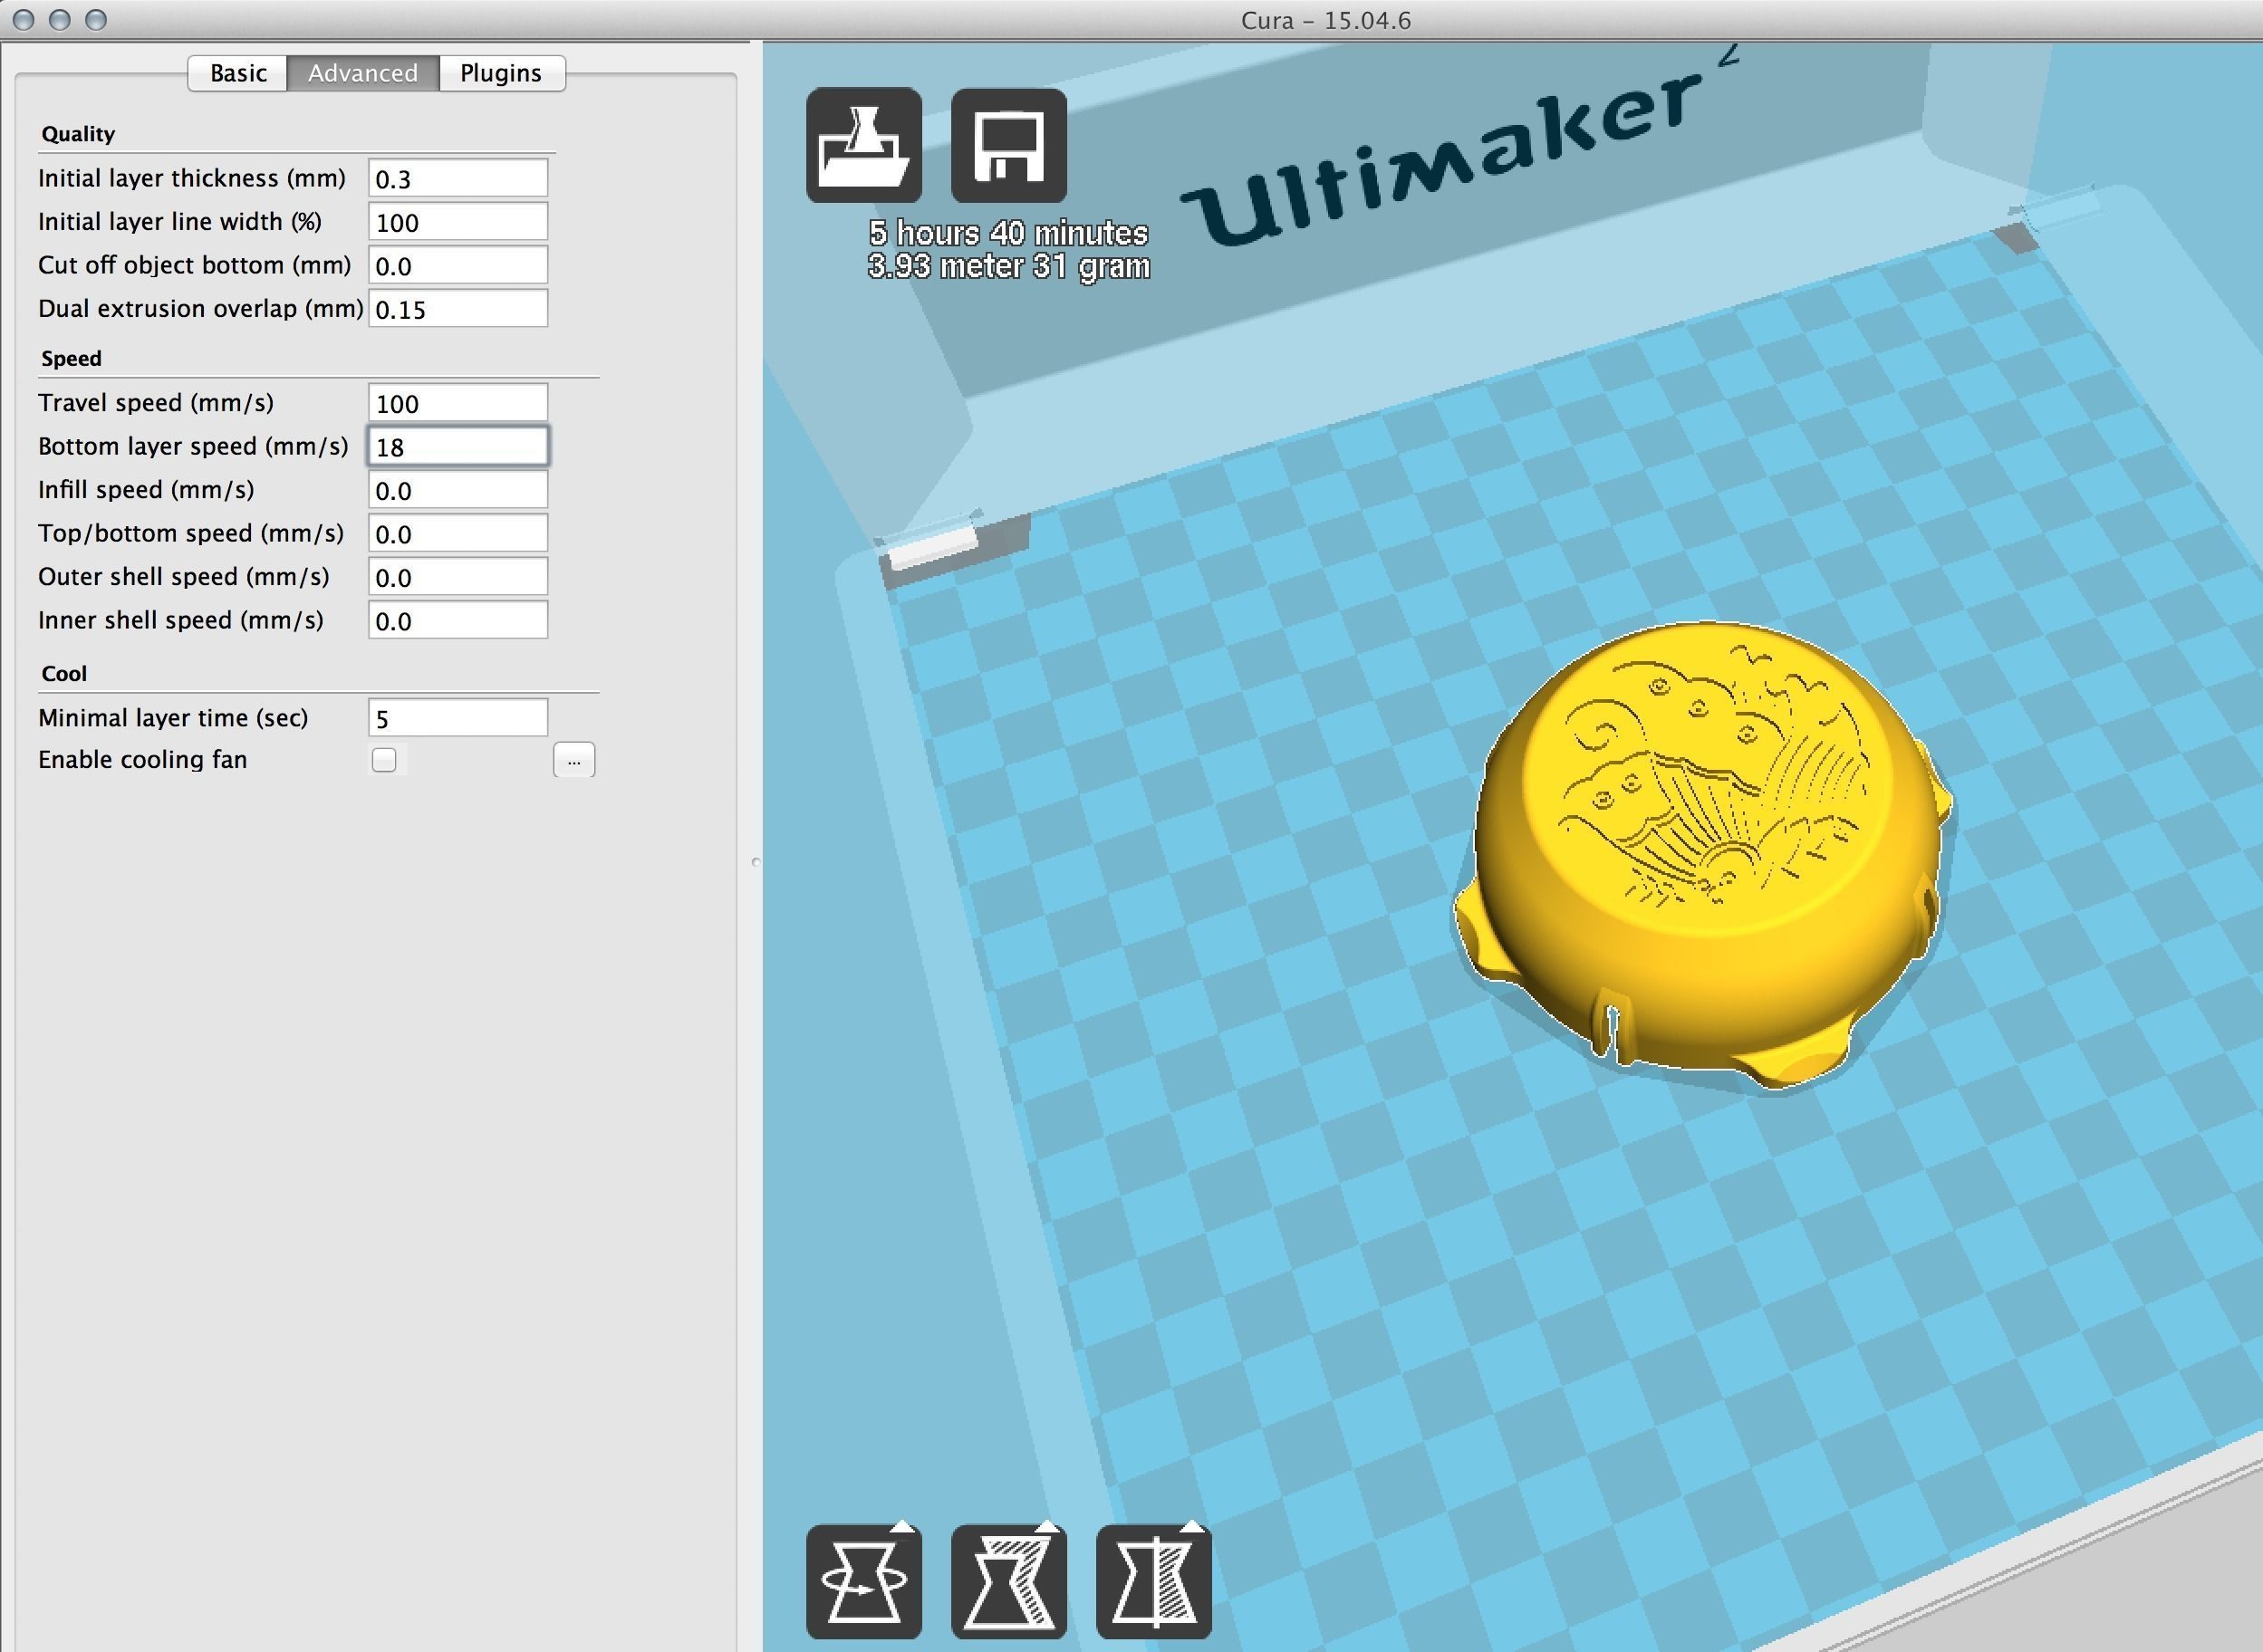2263x1652 pixels.
Task: Select the Mirror model tool
Action: 1153,1582
